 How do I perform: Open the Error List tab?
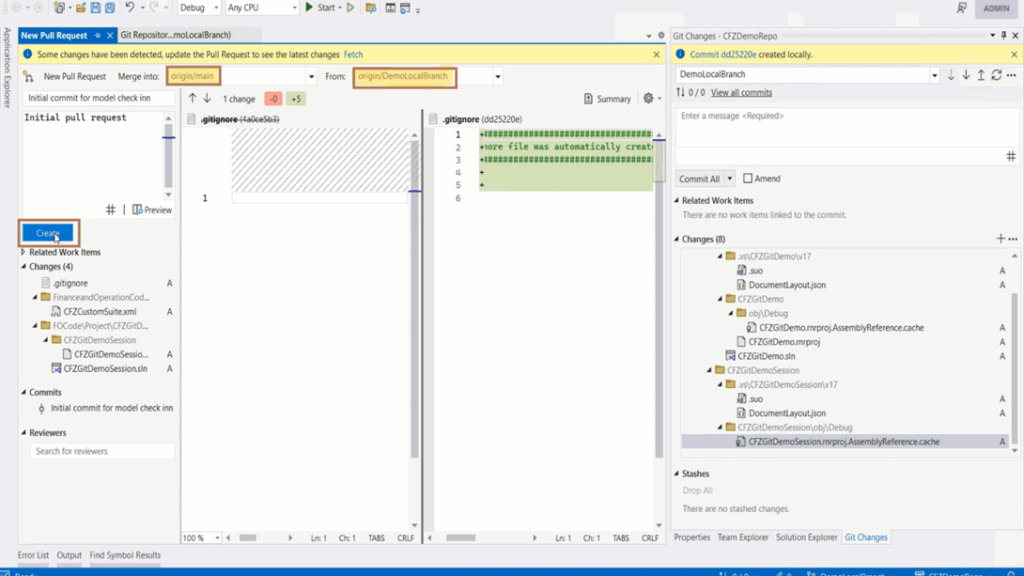33,555
